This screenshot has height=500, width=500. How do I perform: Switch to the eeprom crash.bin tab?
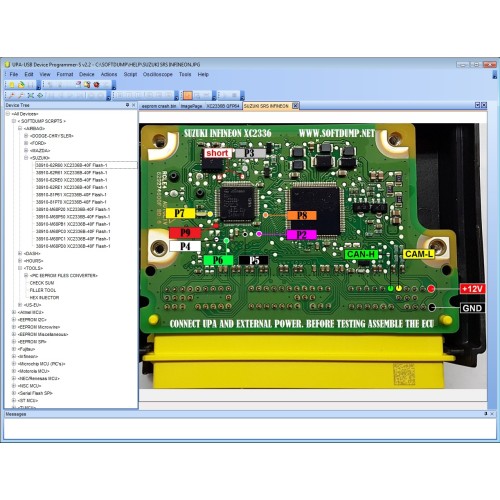(159, 106)
